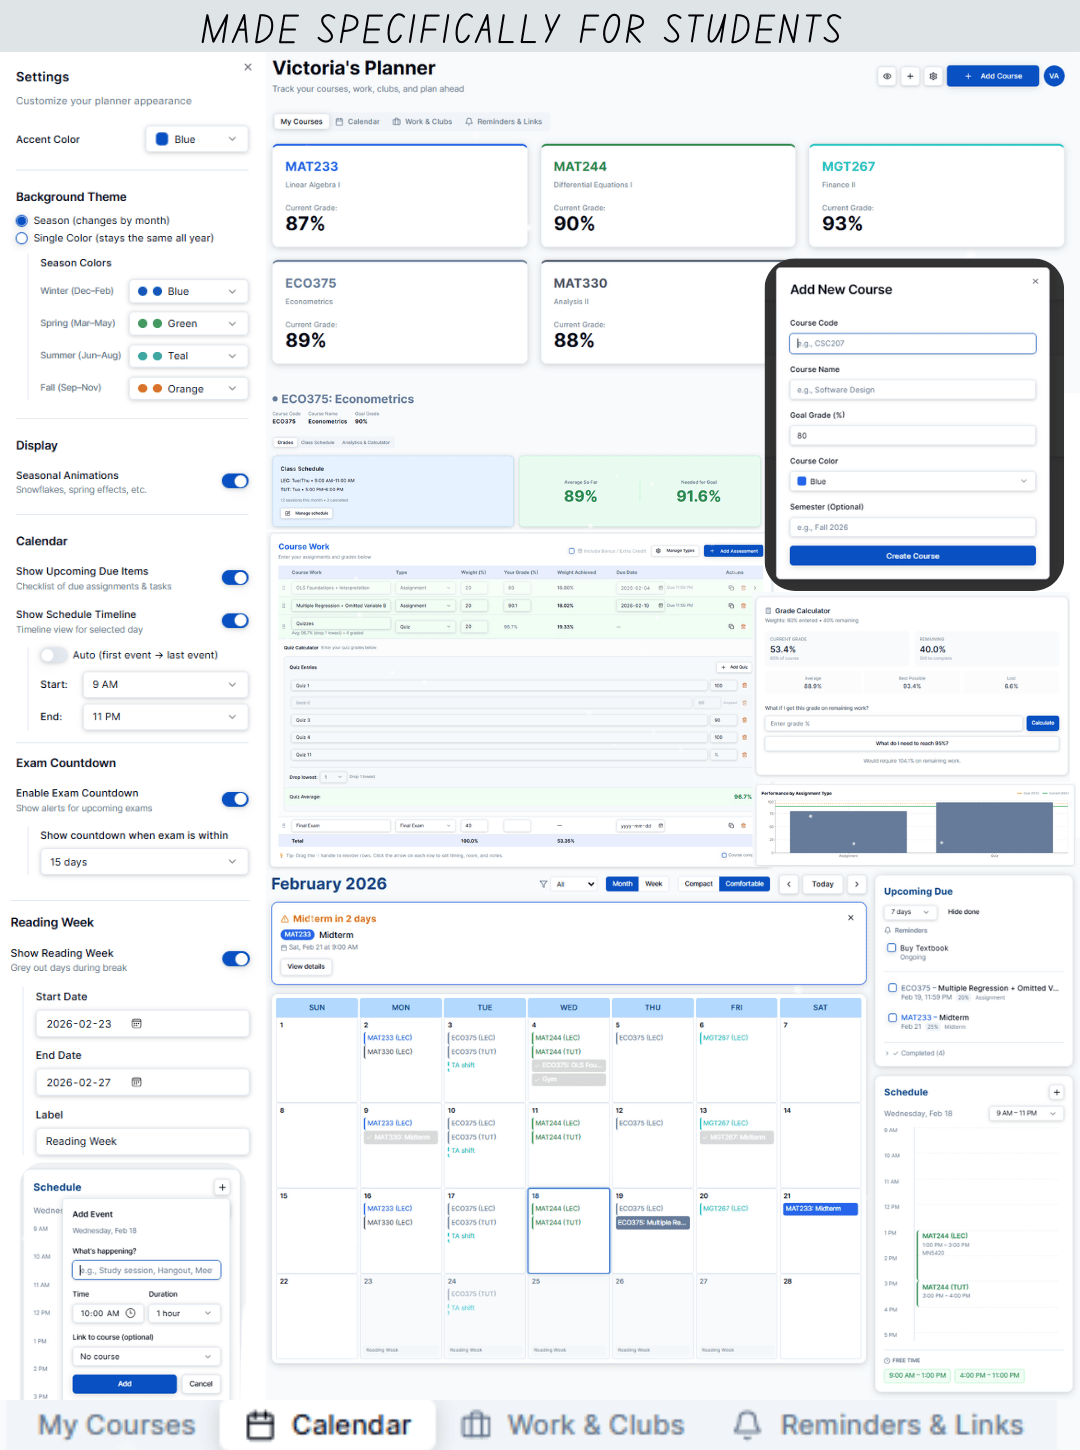Viewport: 1080px width, 1450px height.
Task: Select Single Color background theme radio
Action: point(22,238)
